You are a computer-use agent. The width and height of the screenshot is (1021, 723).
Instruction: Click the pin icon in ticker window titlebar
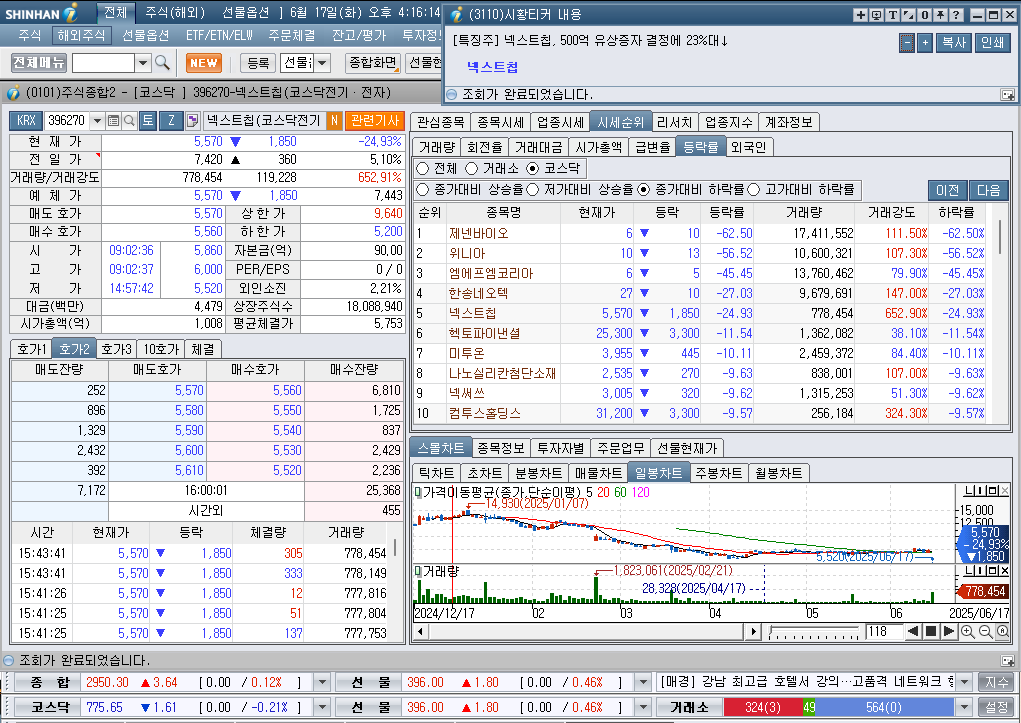click(940, 14)
